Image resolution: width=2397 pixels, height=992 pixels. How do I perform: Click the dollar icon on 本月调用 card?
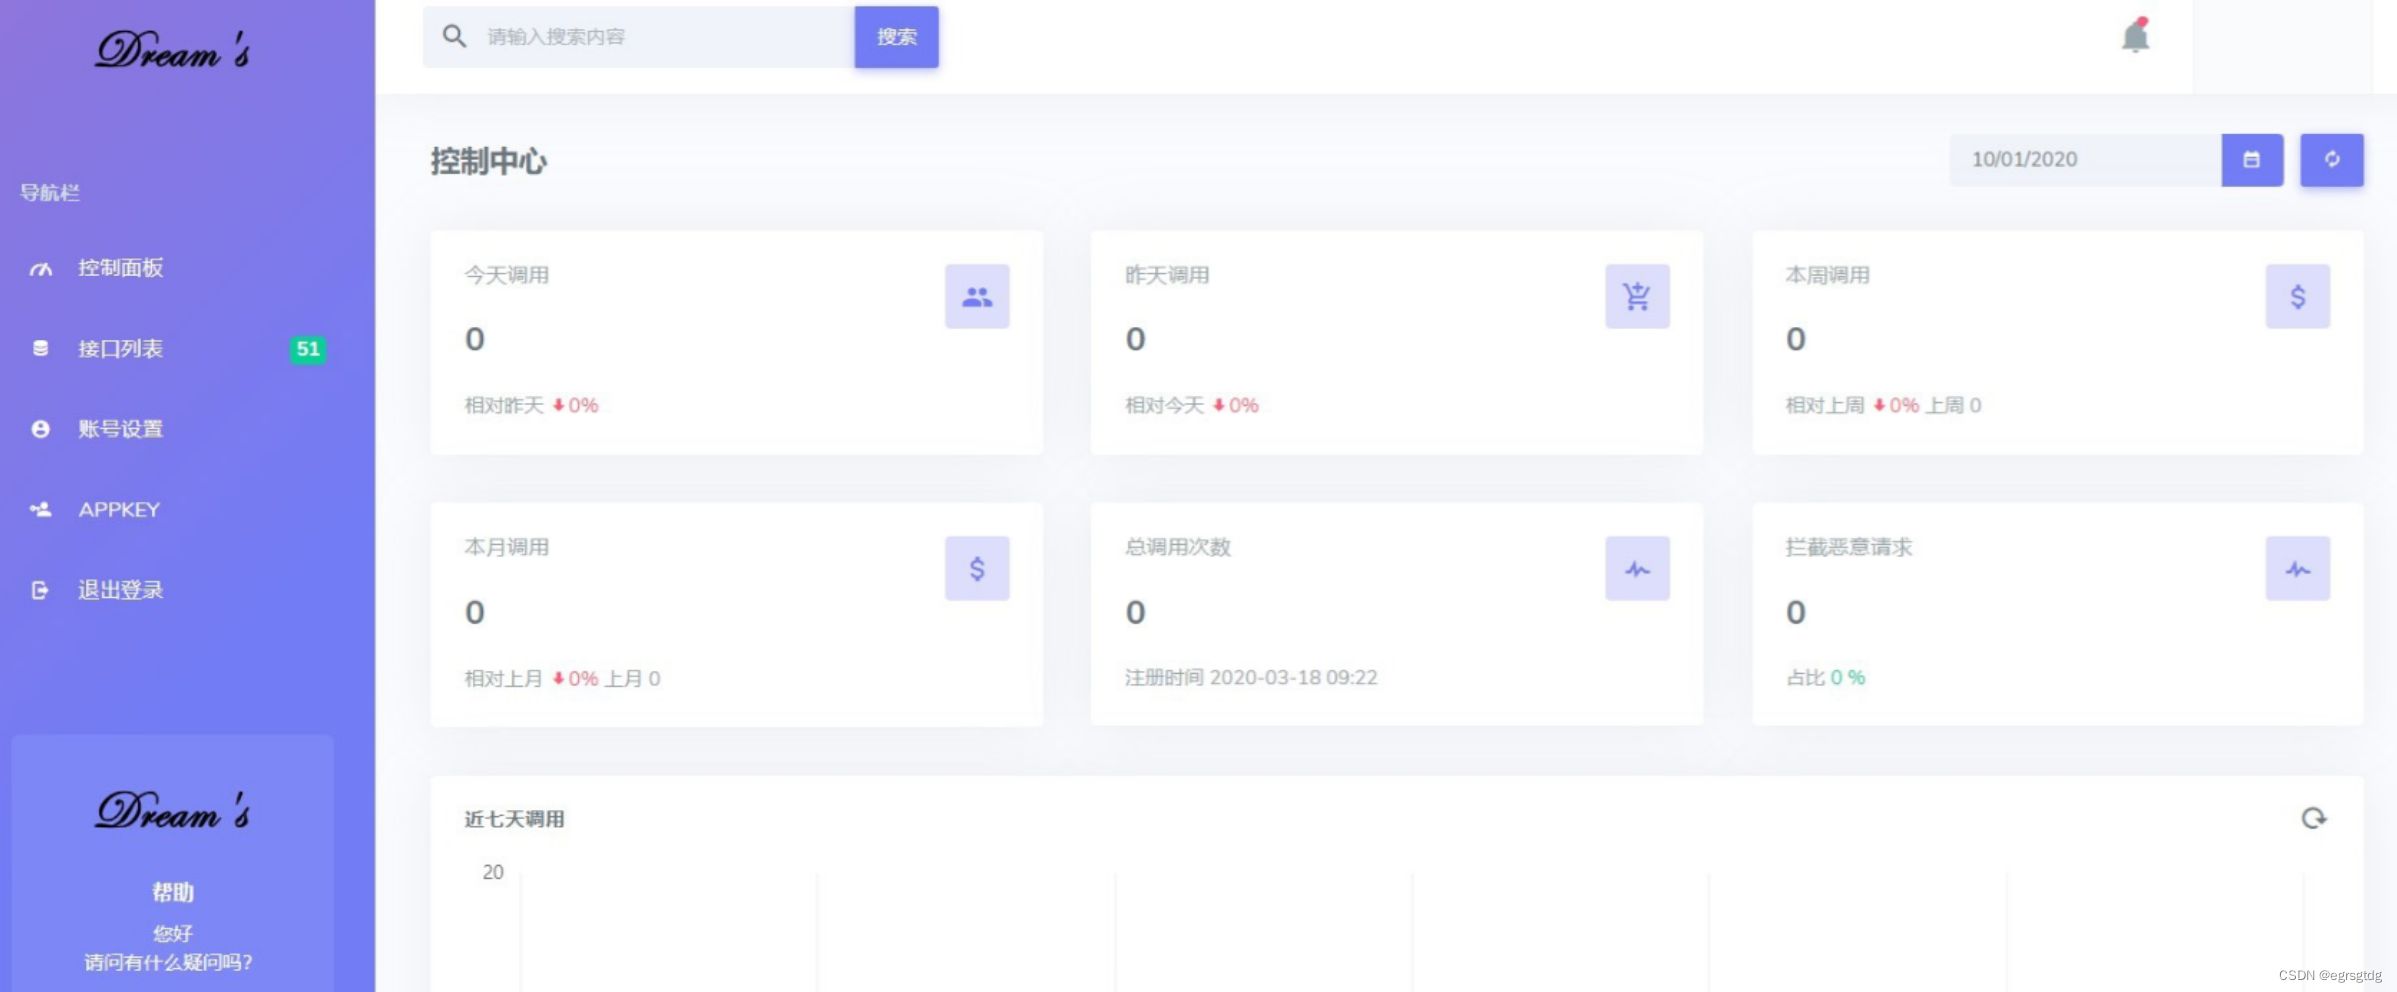pyautogui.click(x=976, y=568)
